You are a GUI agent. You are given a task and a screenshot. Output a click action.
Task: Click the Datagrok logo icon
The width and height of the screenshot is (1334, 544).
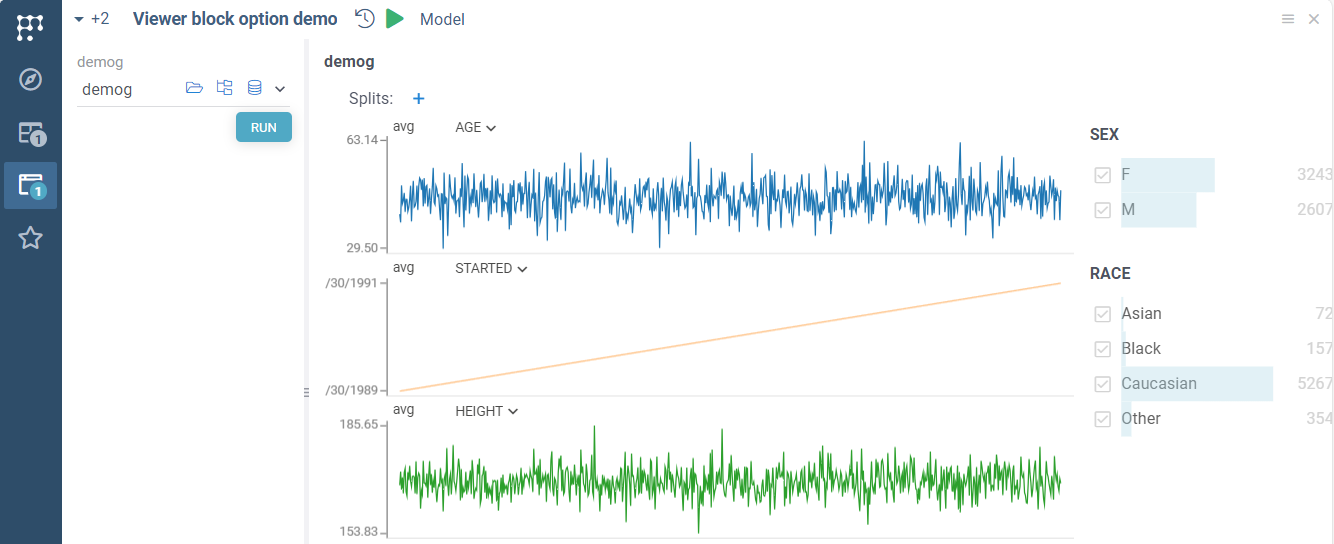pyautogui.click(x=30, y=27)
